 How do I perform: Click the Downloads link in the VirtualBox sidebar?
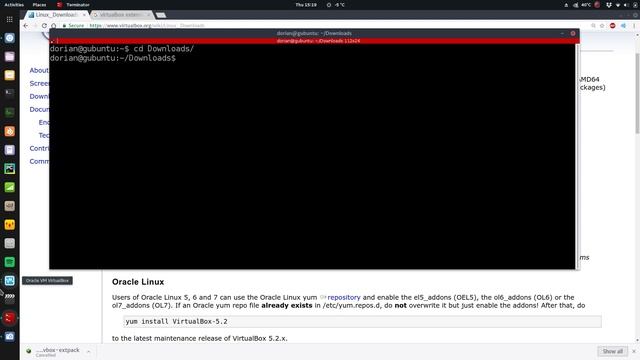coord(39,96)
